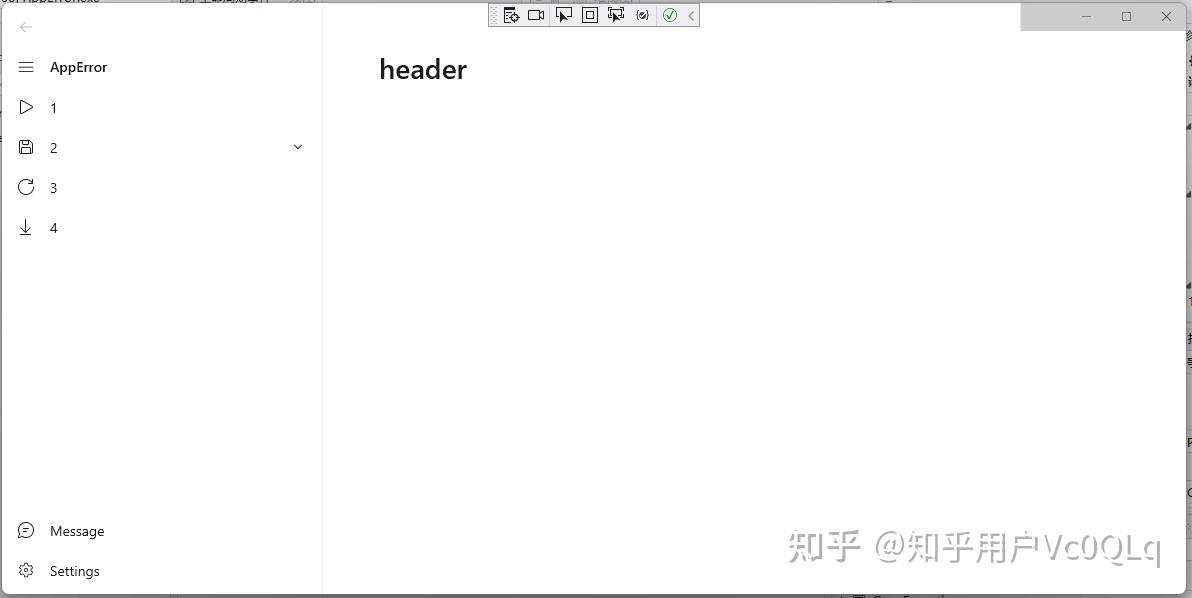Toggle Track Focused Element

click(616, 15)
